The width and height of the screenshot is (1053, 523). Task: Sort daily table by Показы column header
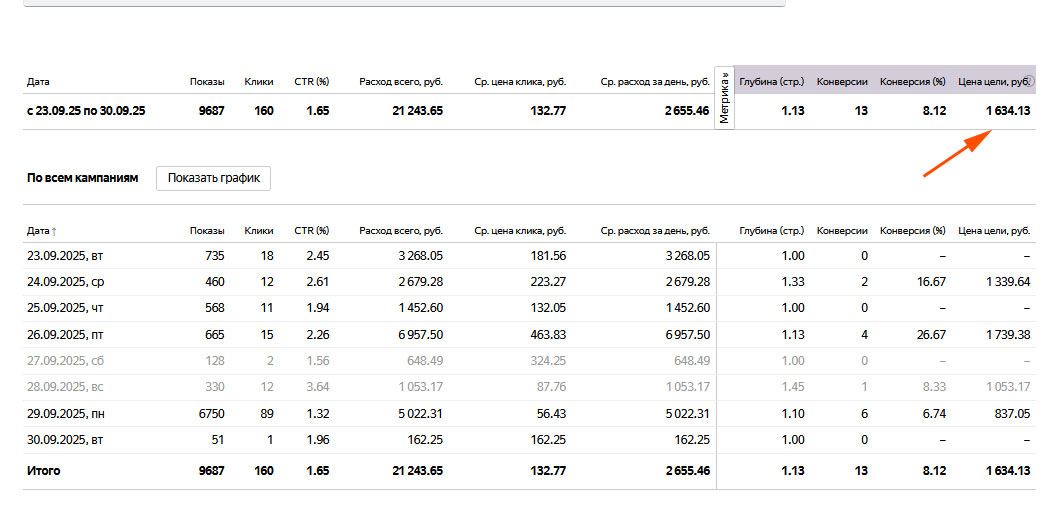click(207, 231)
